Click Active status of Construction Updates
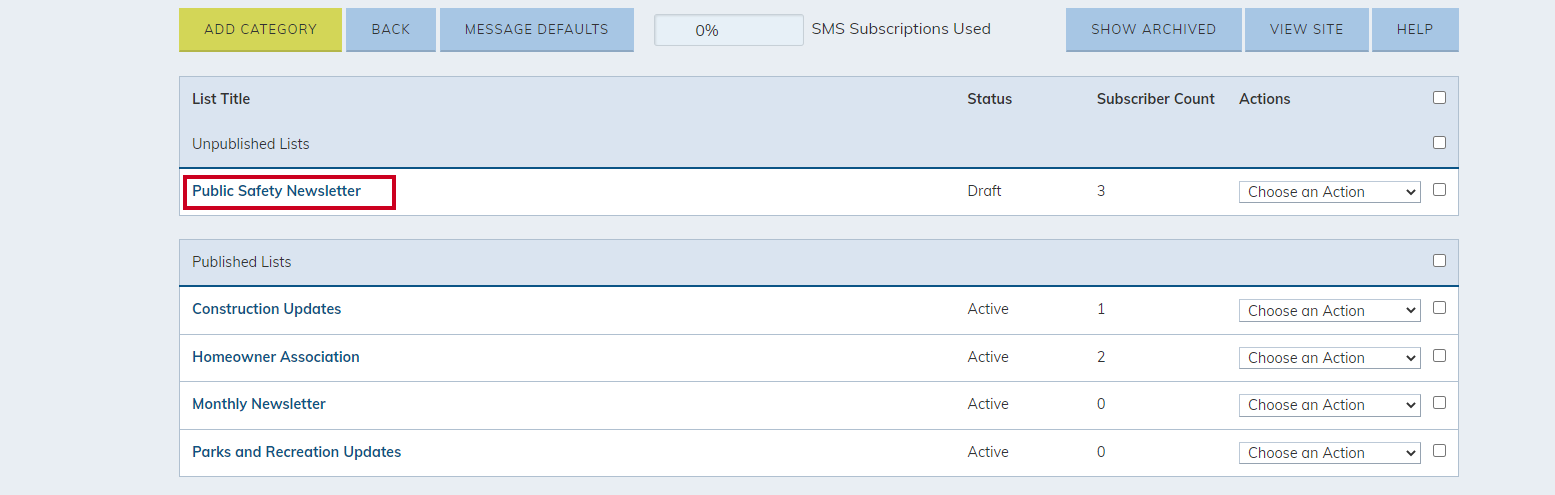Screen dimensions: 1555x495 [988, 309]
